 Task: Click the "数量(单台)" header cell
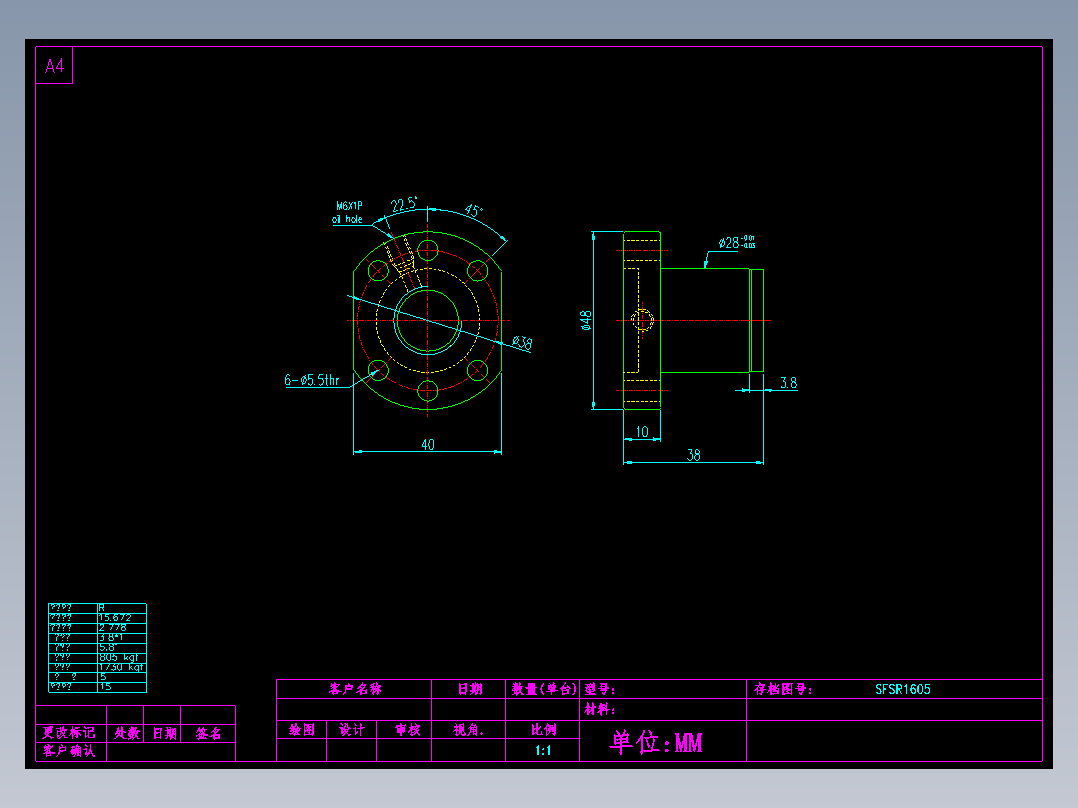pyautogui.click(x=543, y=689)
